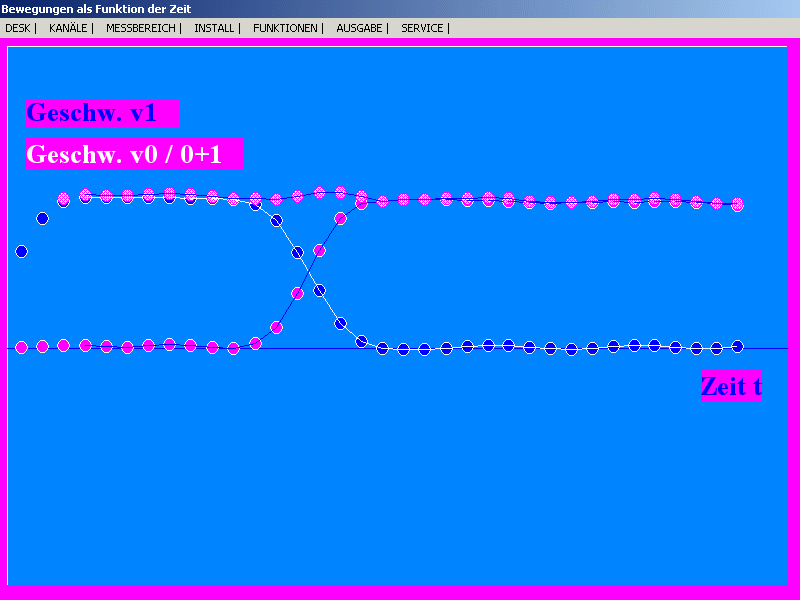Open the SERVICE menu
The image size is (800, 600).
point(422,28)
